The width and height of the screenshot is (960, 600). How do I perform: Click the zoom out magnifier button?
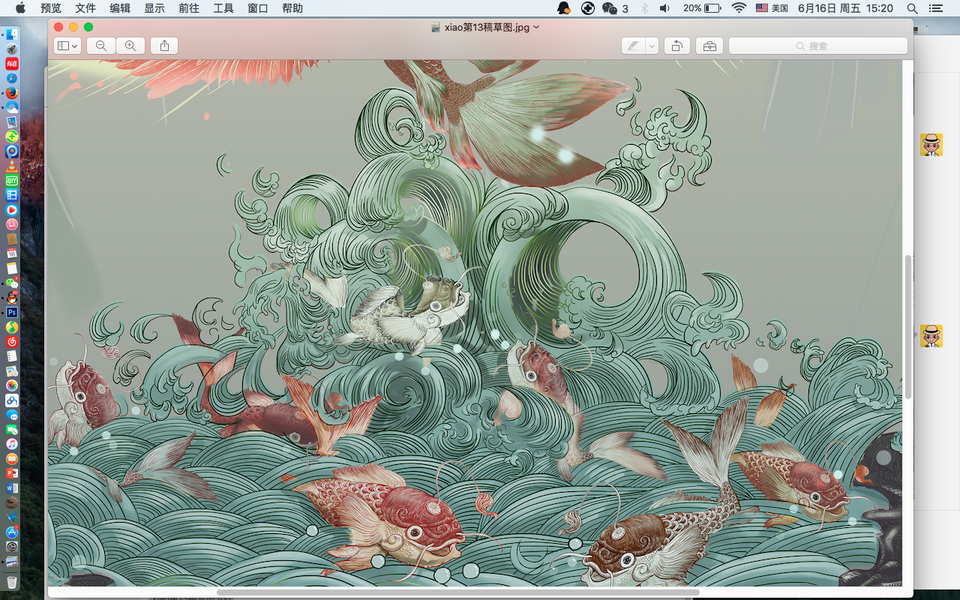(x=101, y=46)
